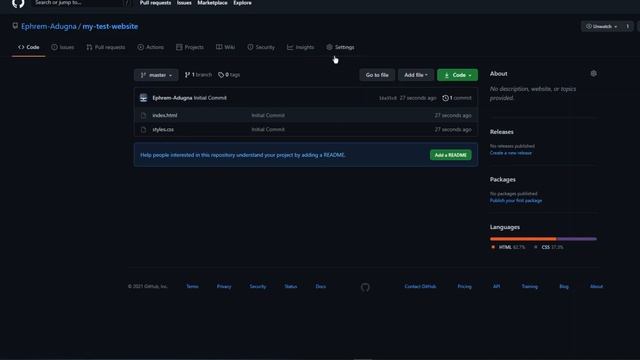Open Pricing link in footer

(x=464, y=287)
